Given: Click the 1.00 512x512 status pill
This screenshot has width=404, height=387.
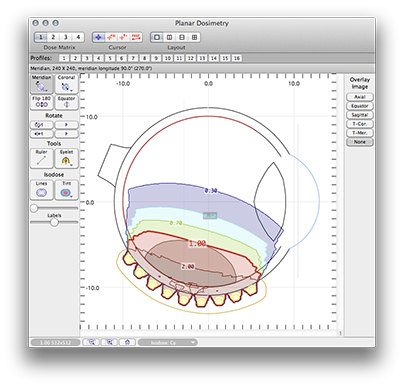Looking at the screenshot, I should tap(55, 343).
